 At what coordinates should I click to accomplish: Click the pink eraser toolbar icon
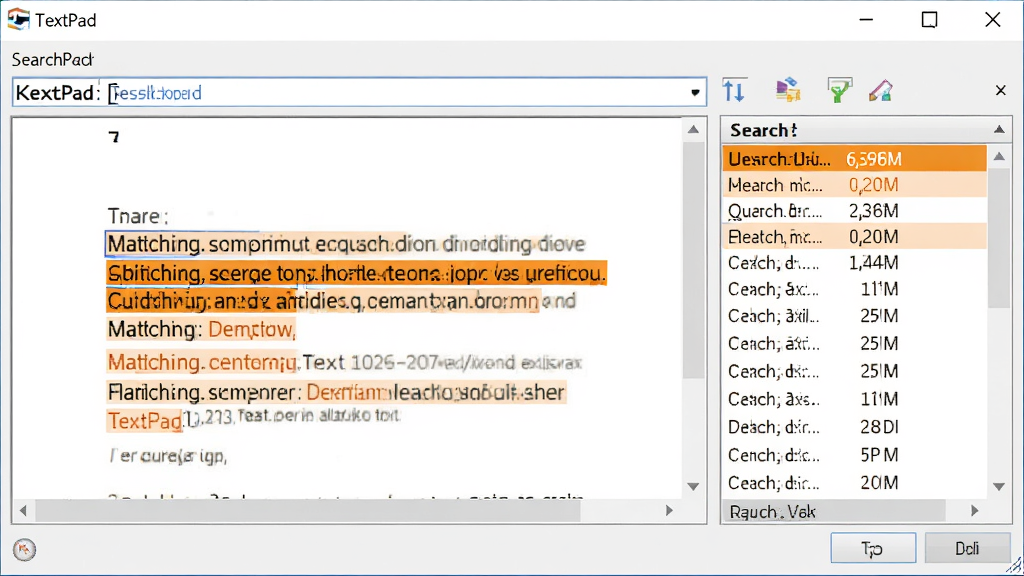880,91
